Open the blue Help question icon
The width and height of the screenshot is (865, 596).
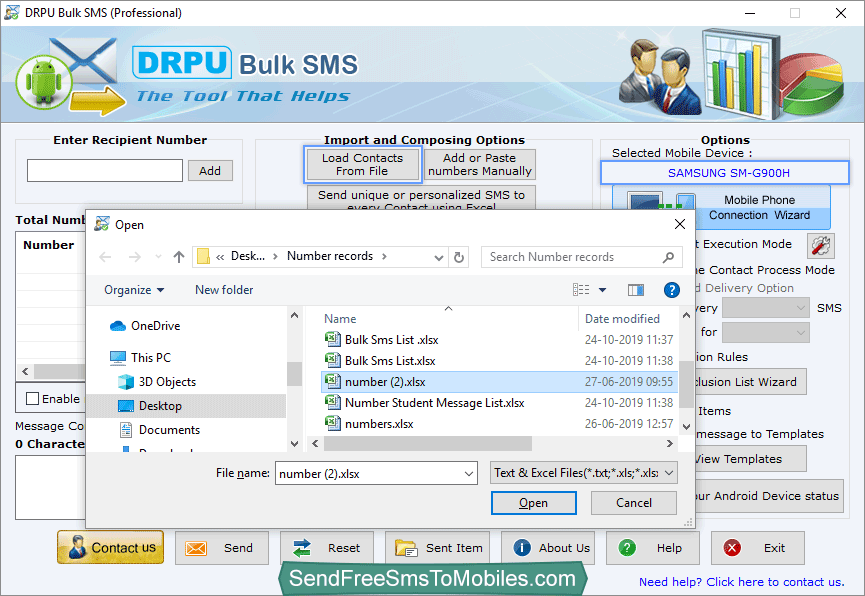click(671, 290)
